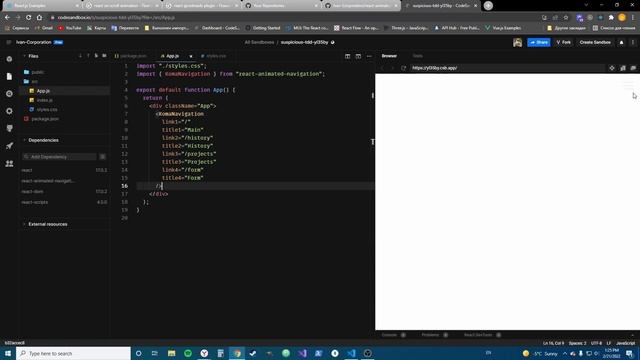Click the Spaces: 2 indentation status entry
This screenshot has height=360, width=640.
point(577,343)
